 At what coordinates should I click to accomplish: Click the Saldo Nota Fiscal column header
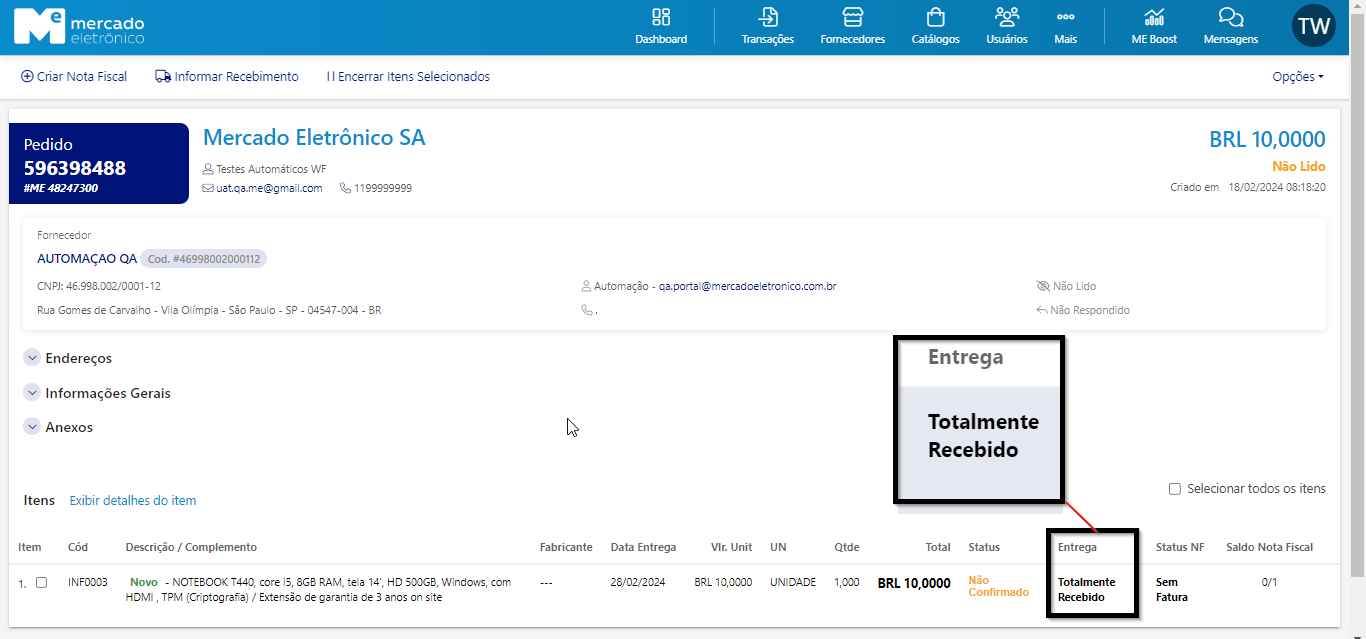click(x=1270, y=547)
